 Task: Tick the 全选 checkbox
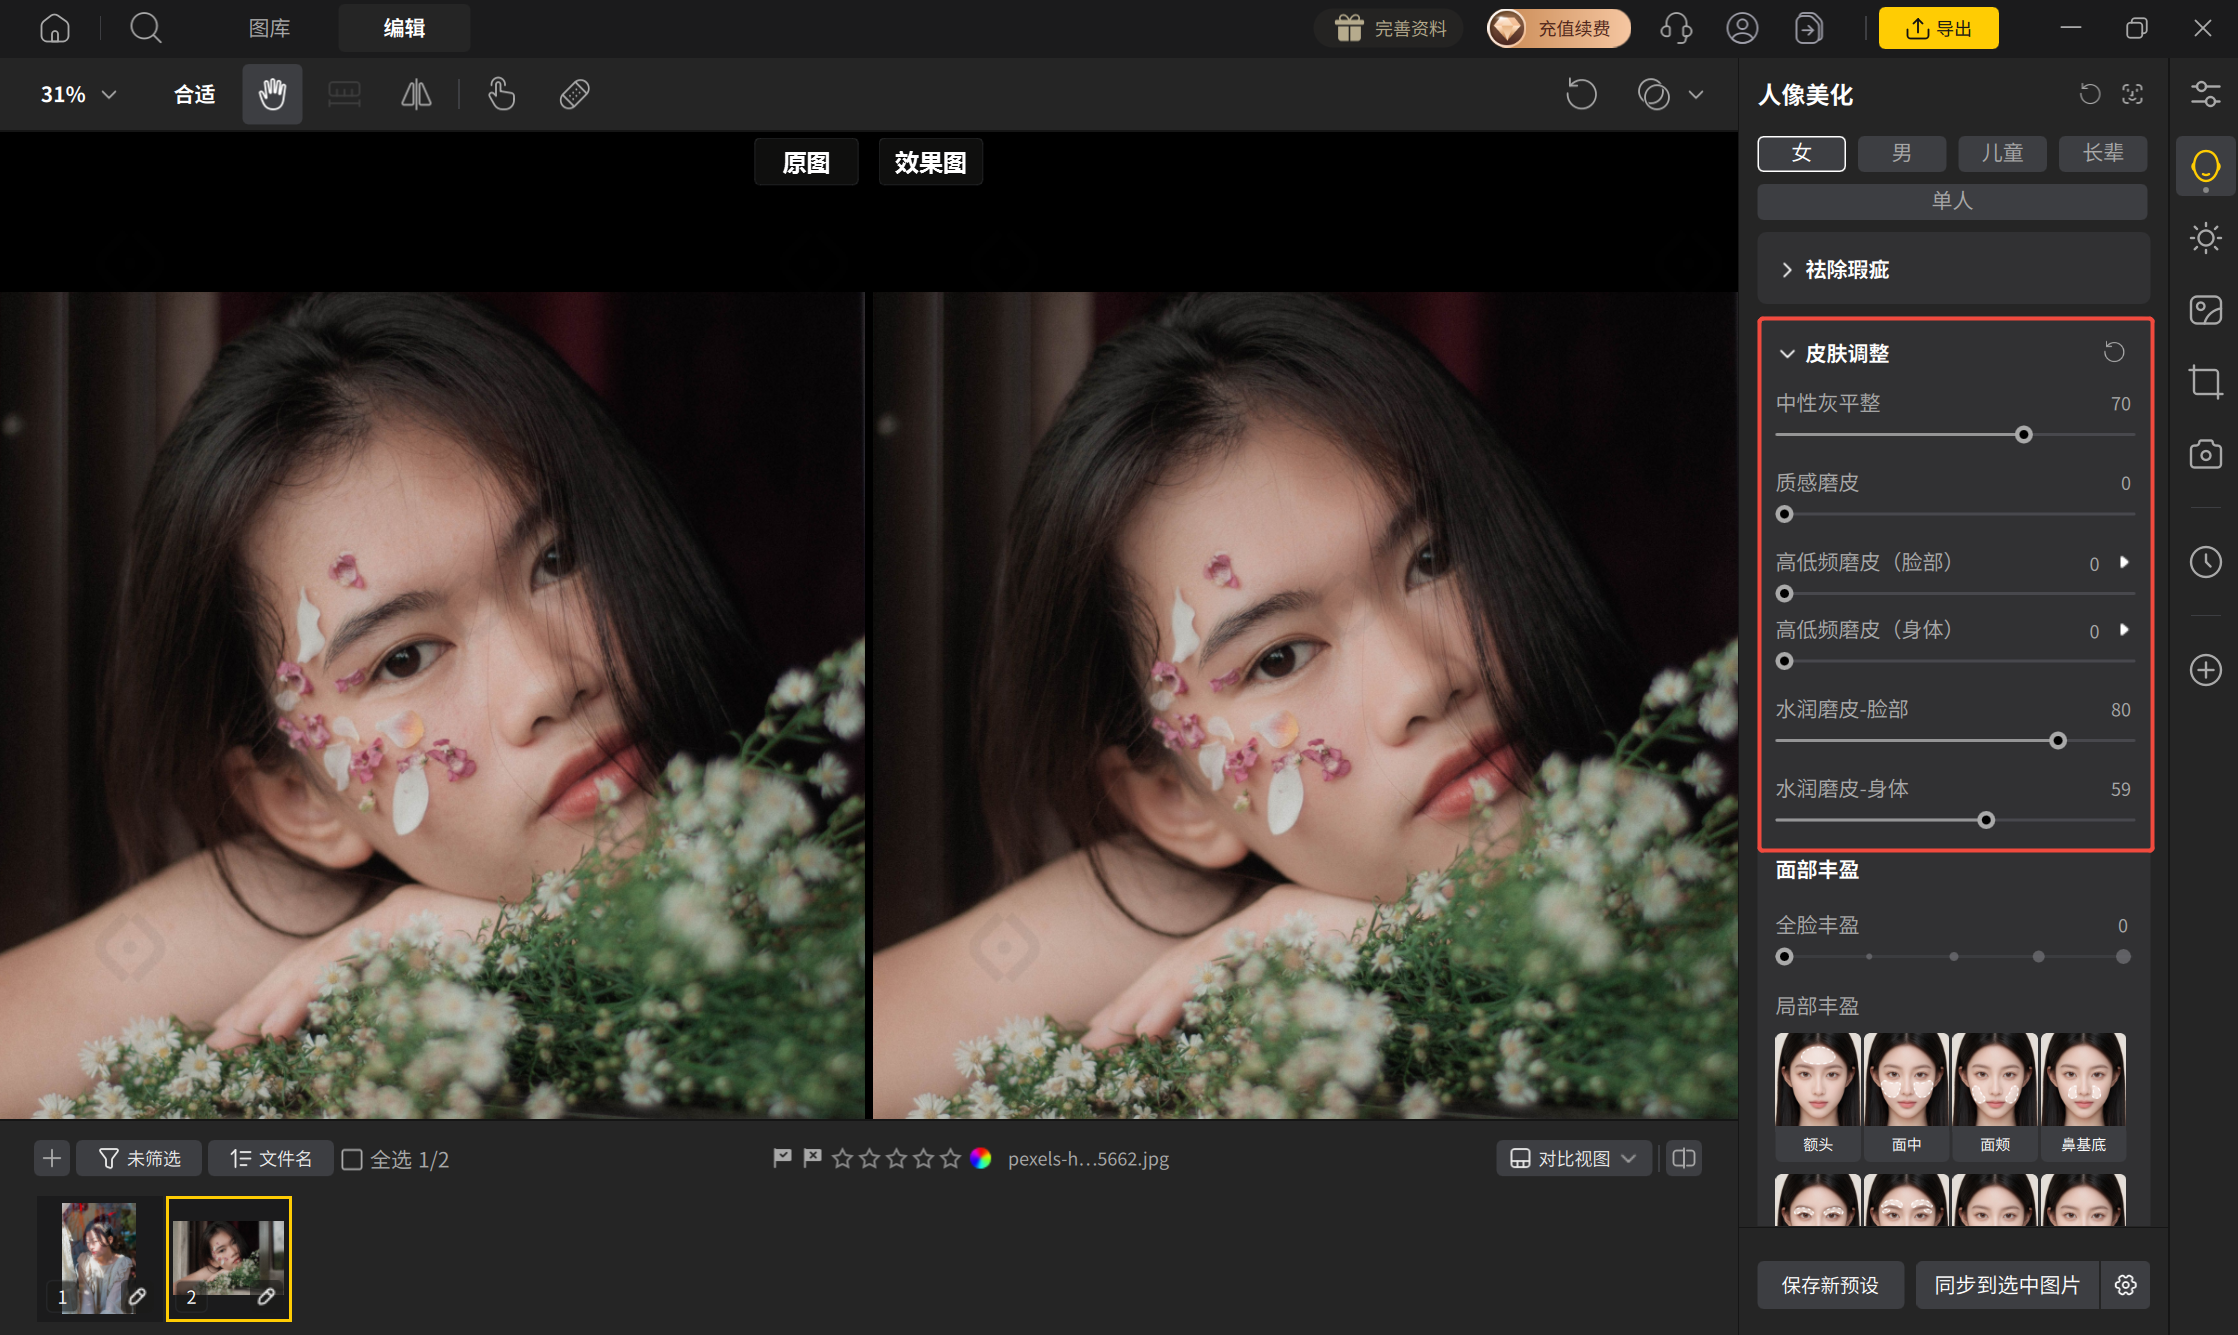[x=352, y=1159]
